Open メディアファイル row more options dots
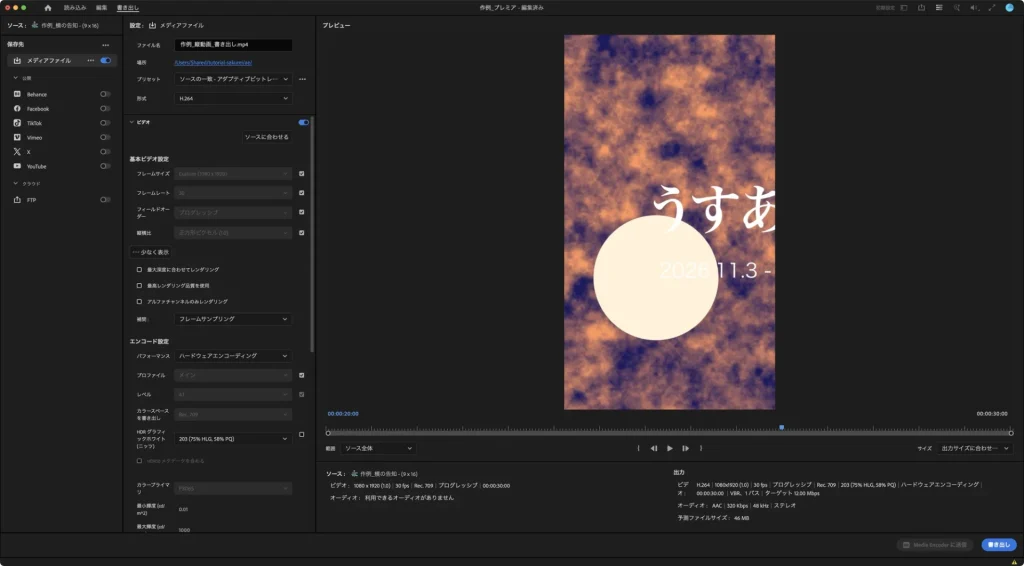This screenshot has width=1024, height=566. click(91, 61)
